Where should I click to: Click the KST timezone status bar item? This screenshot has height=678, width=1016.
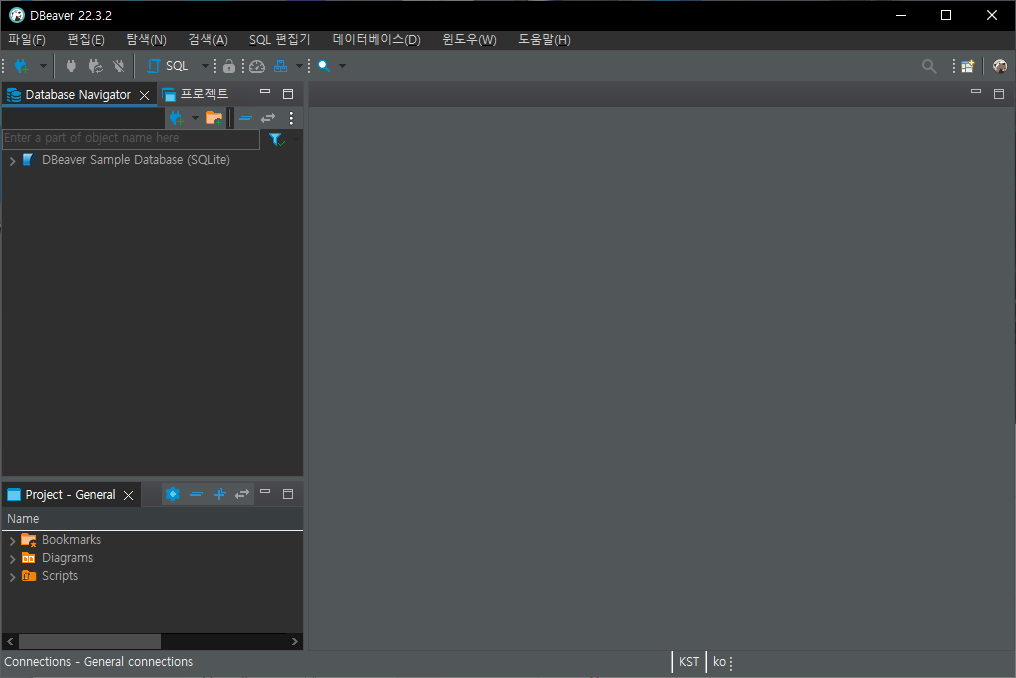click(689, 662)
